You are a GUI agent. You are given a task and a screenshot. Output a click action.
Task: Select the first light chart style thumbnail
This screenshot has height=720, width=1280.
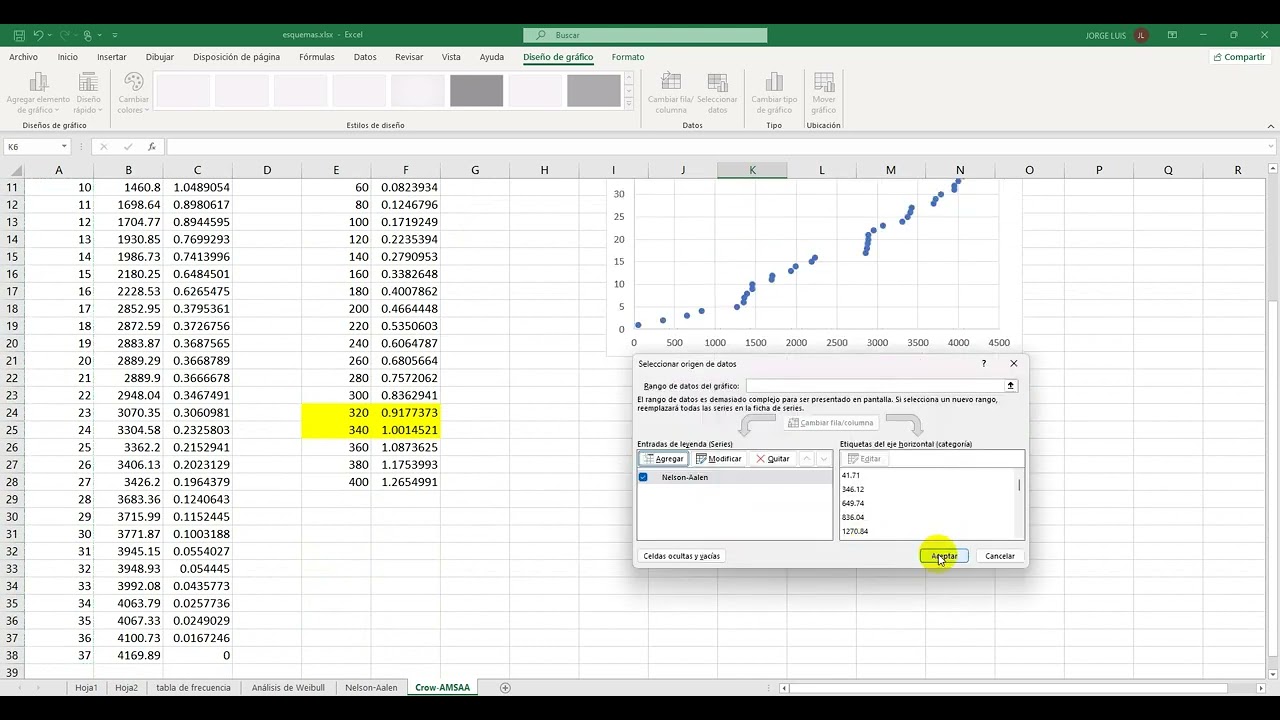click(183, 91)
